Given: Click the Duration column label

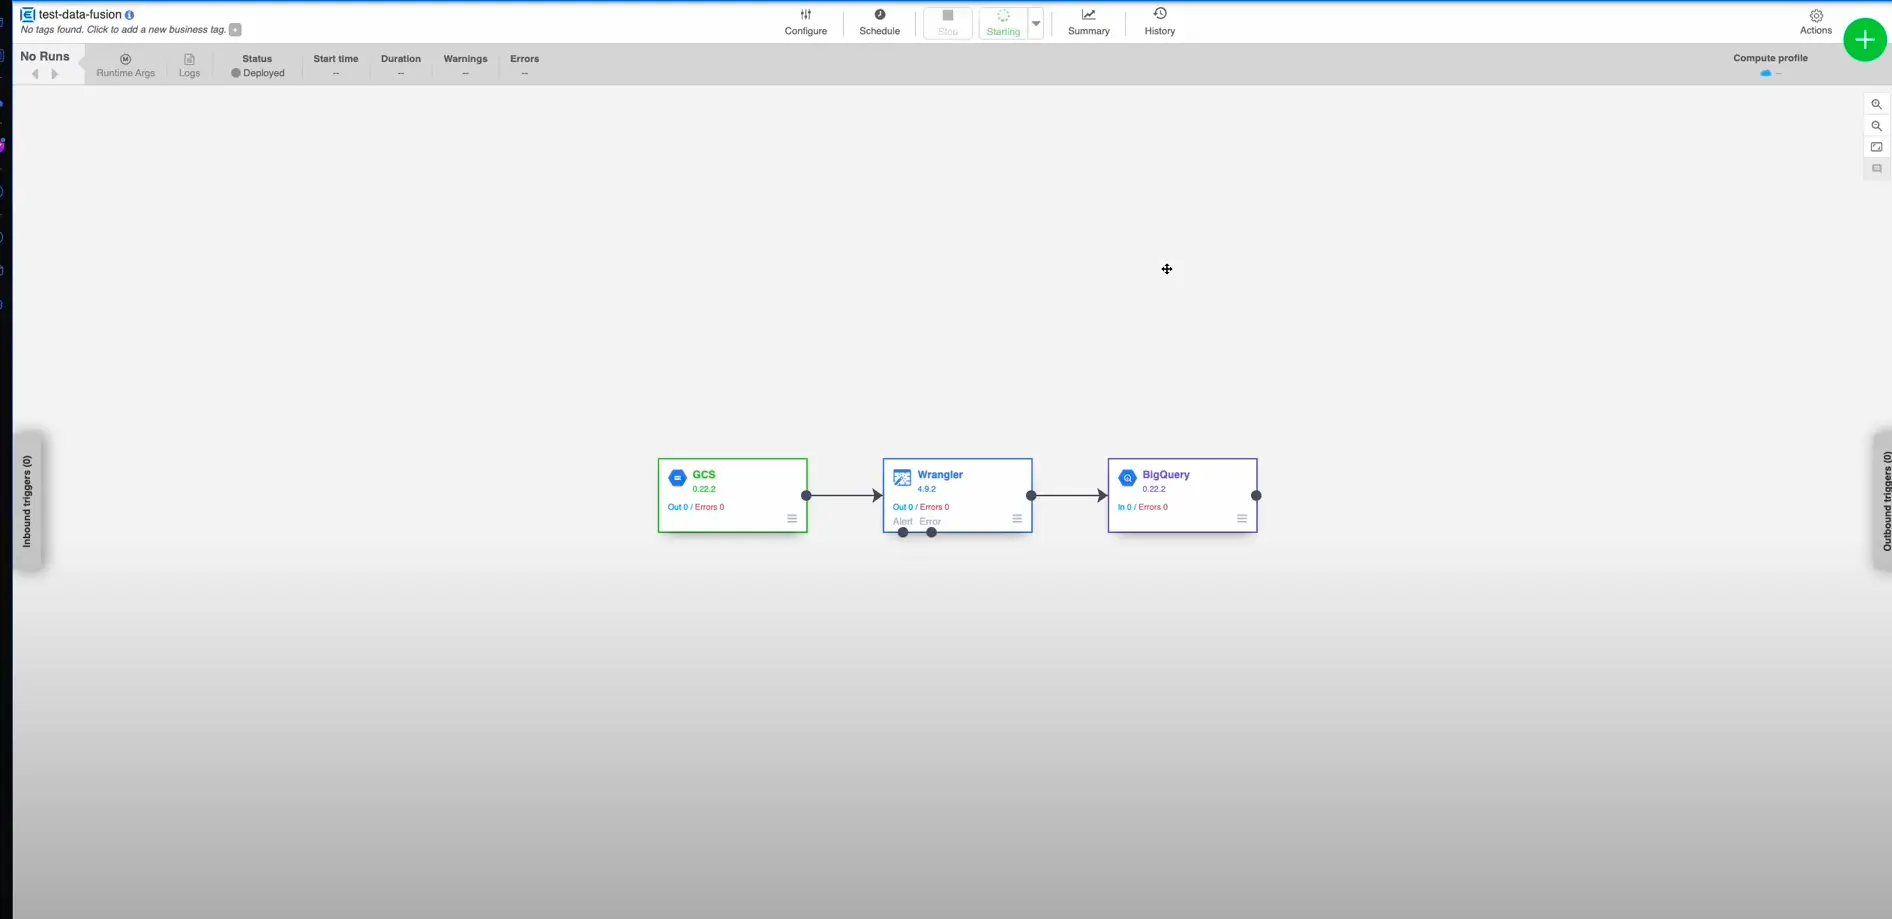Looking at the screenshot, I should (x=401, y=59).
